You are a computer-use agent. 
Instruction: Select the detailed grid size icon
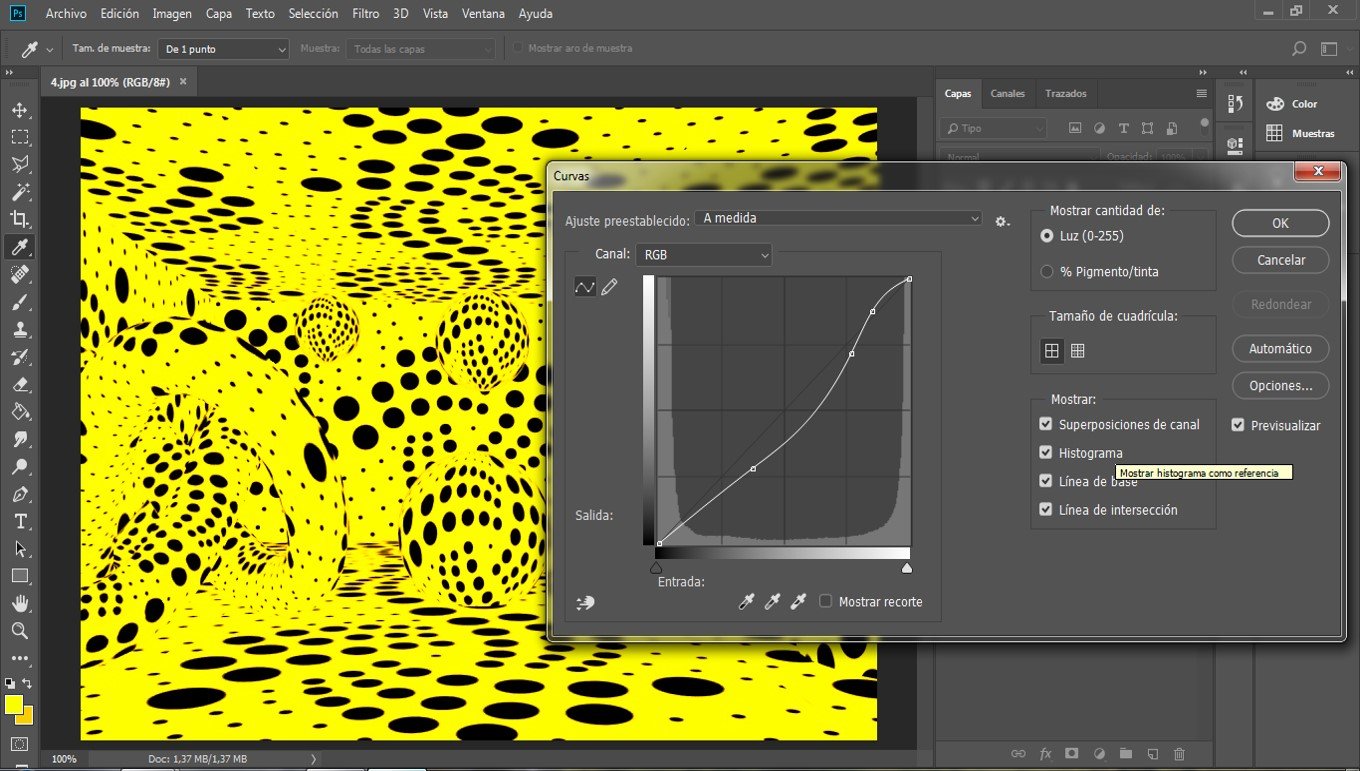[x=1077, y=351]
